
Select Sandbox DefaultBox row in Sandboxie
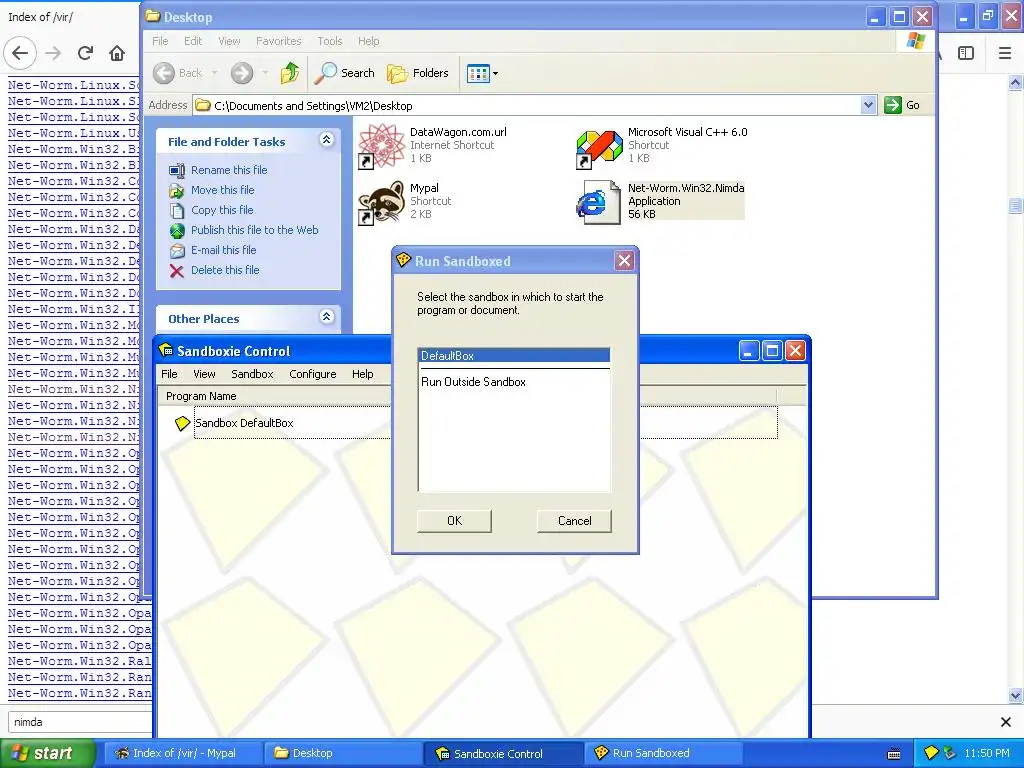(x=486, y=423)
